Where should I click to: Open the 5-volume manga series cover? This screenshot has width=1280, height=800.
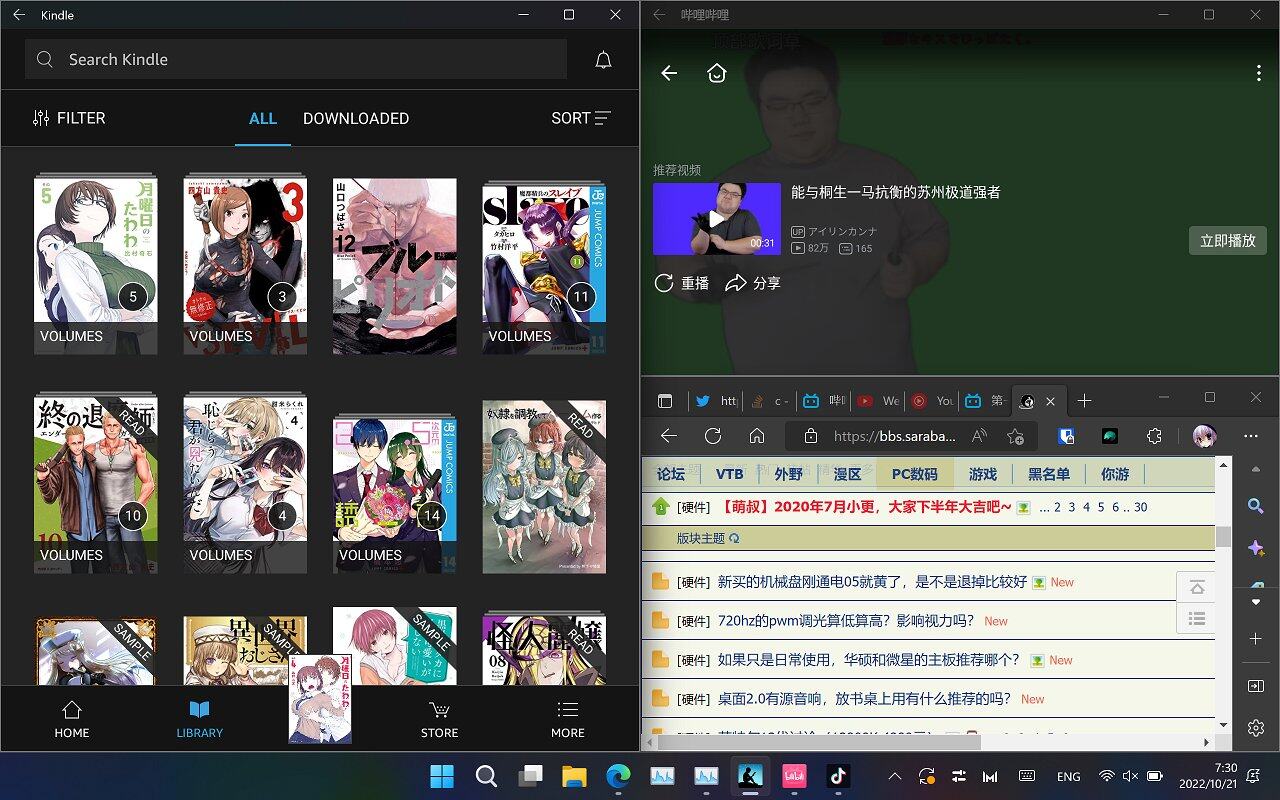(96, 265)
